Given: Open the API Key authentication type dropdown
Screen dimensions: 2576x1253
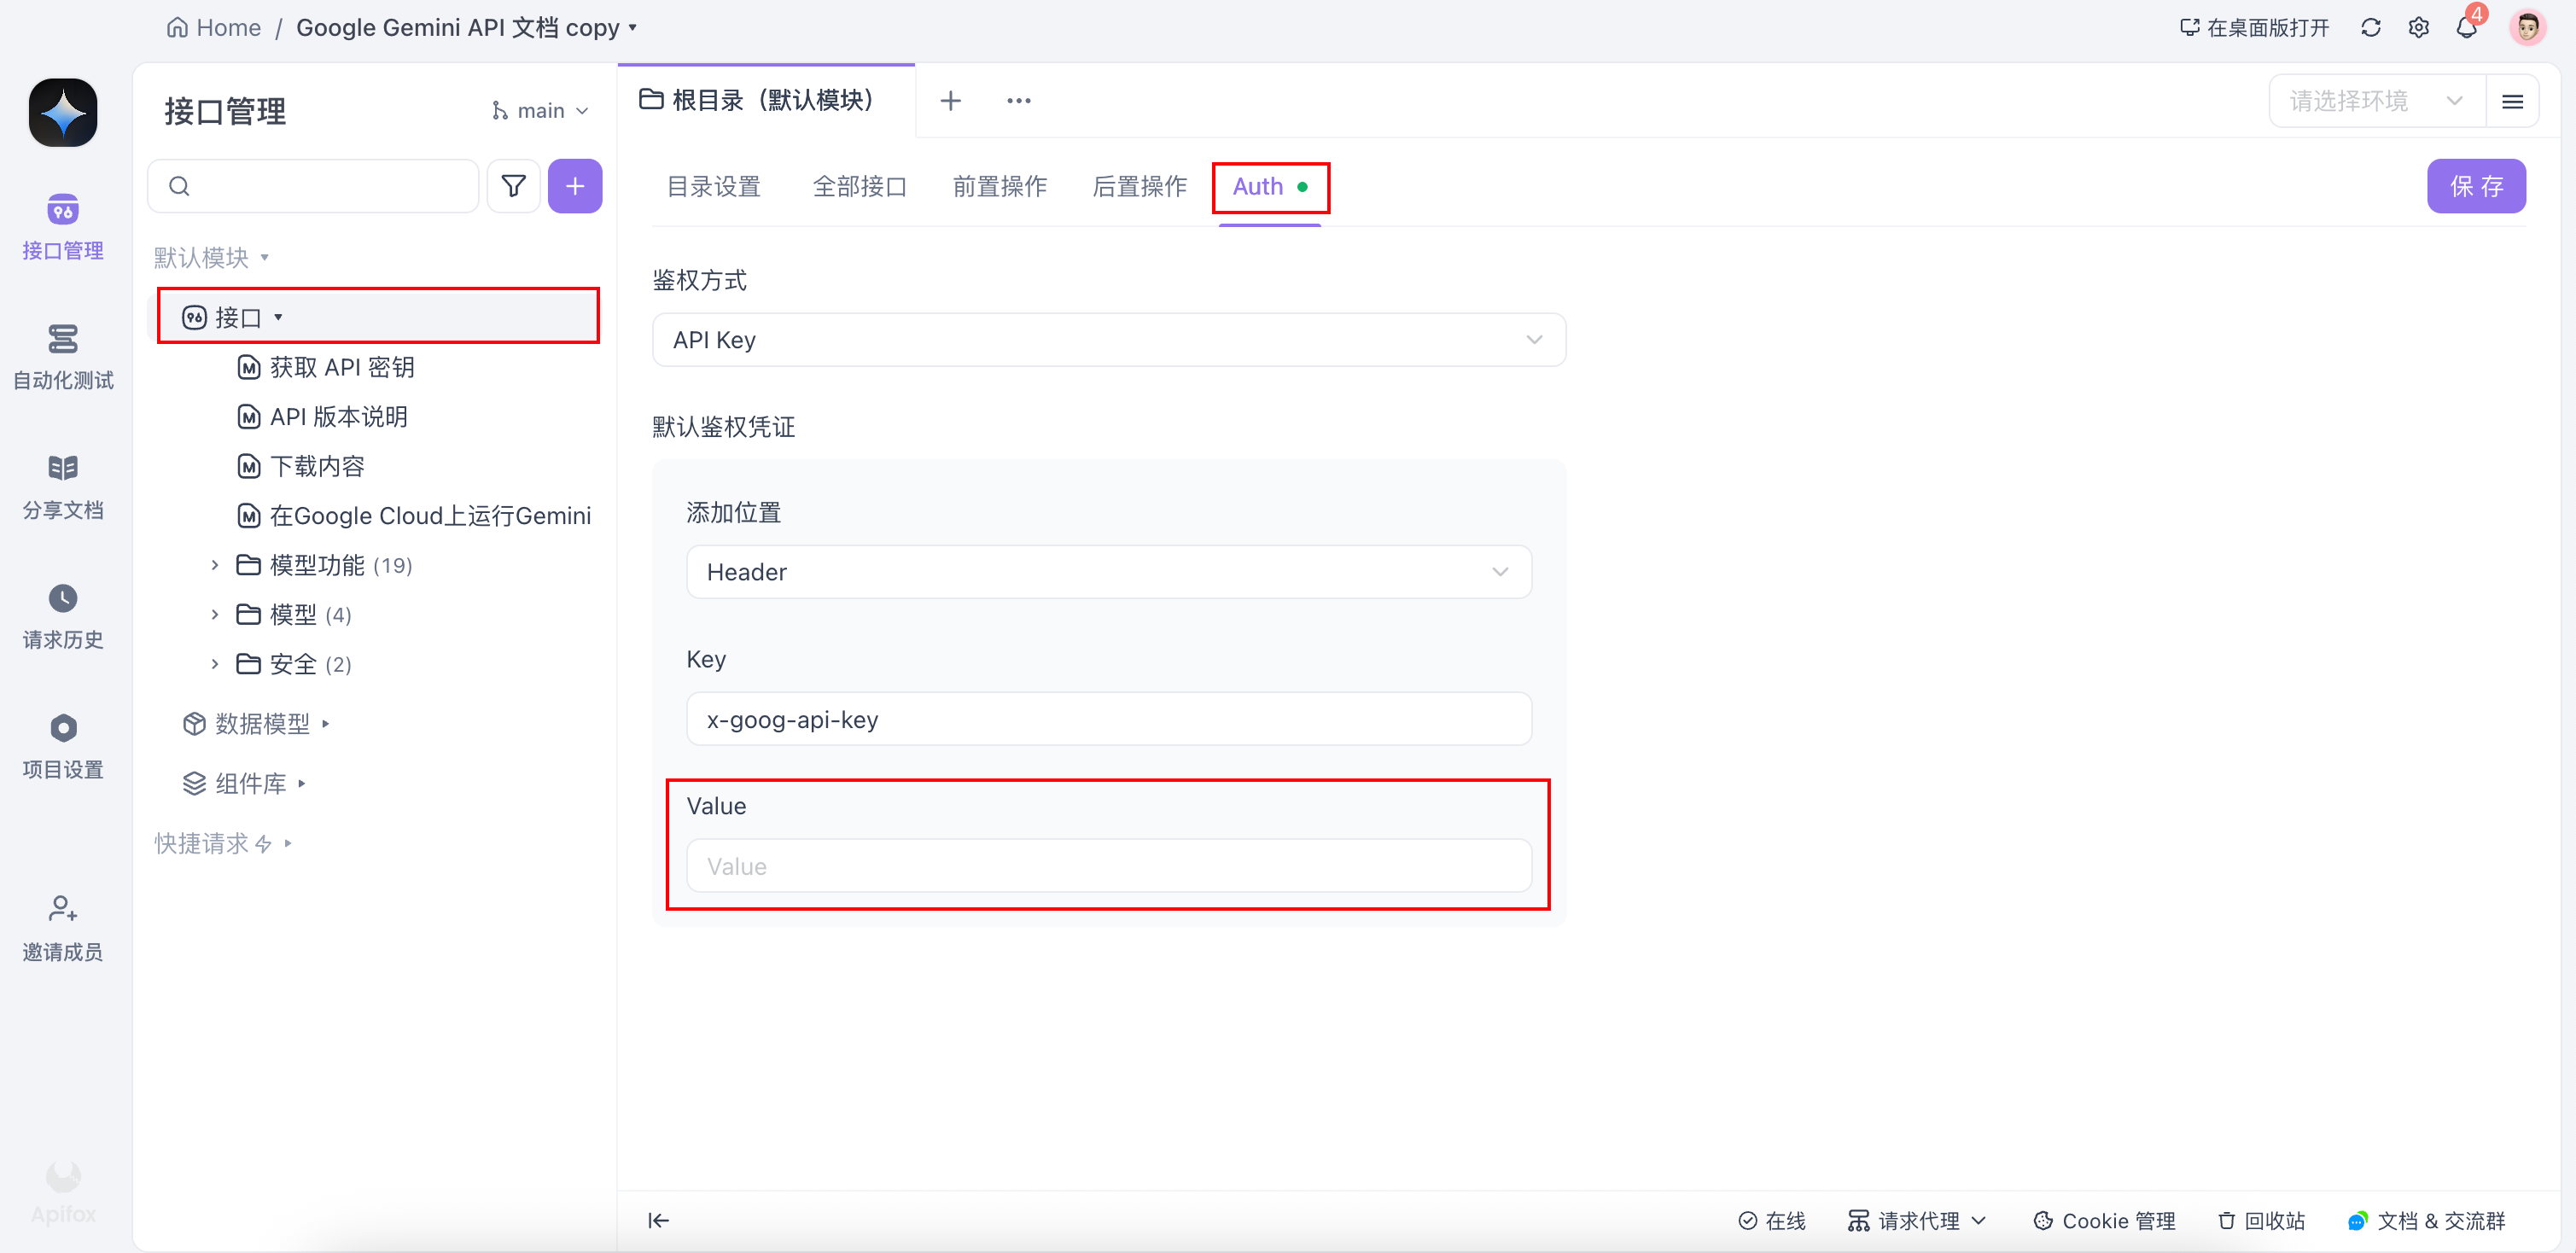Looking at the screenshot, I should pyautogui.click(x=1107, y=339).
